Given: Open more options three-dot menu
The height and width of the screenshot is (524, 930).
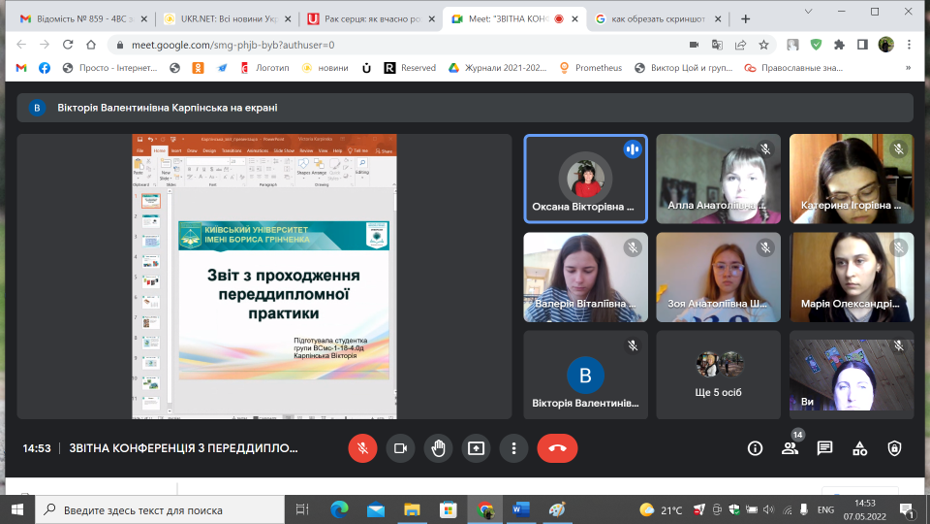Looking at the screenshot, I should (514, 448).
